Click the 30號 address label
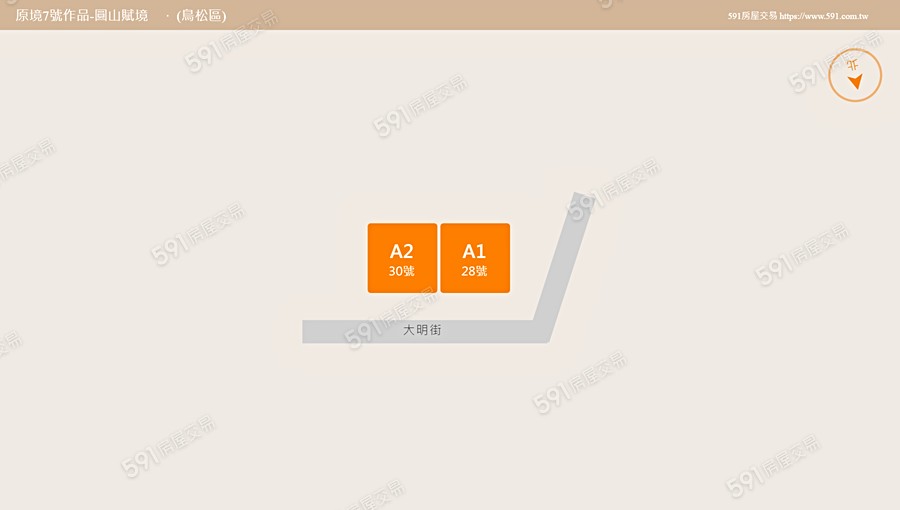 (x=401, y=271)
